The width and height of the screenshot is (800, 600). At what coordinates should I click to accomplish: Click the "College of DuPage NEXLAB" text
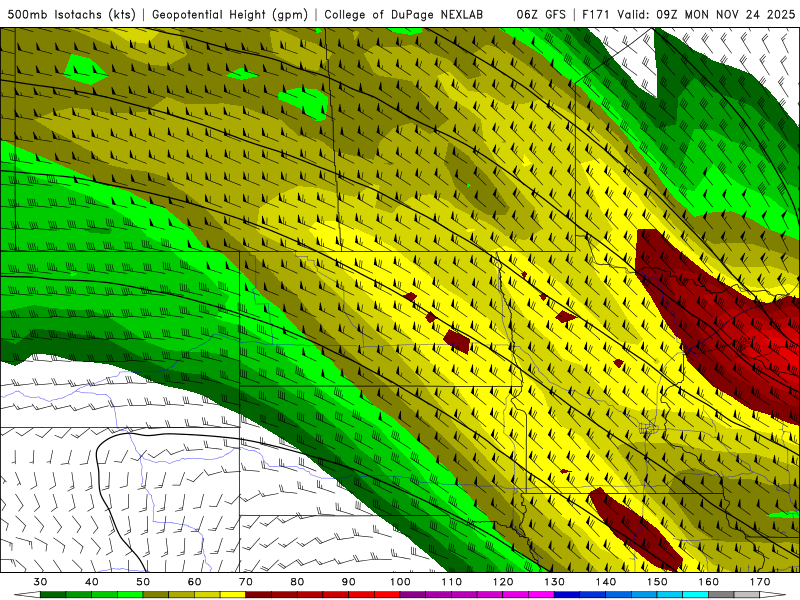(x=404, y=14)
